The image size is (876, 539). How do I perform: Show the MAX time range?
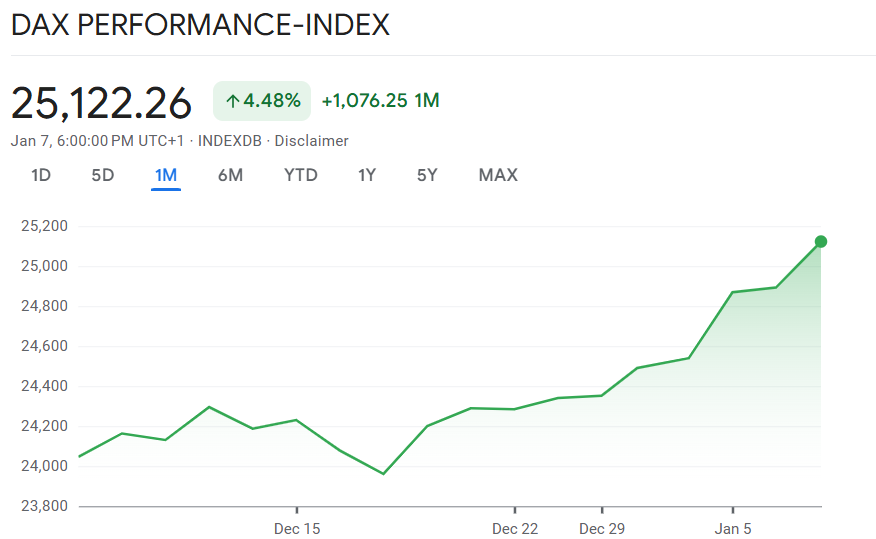coord(498,176)
